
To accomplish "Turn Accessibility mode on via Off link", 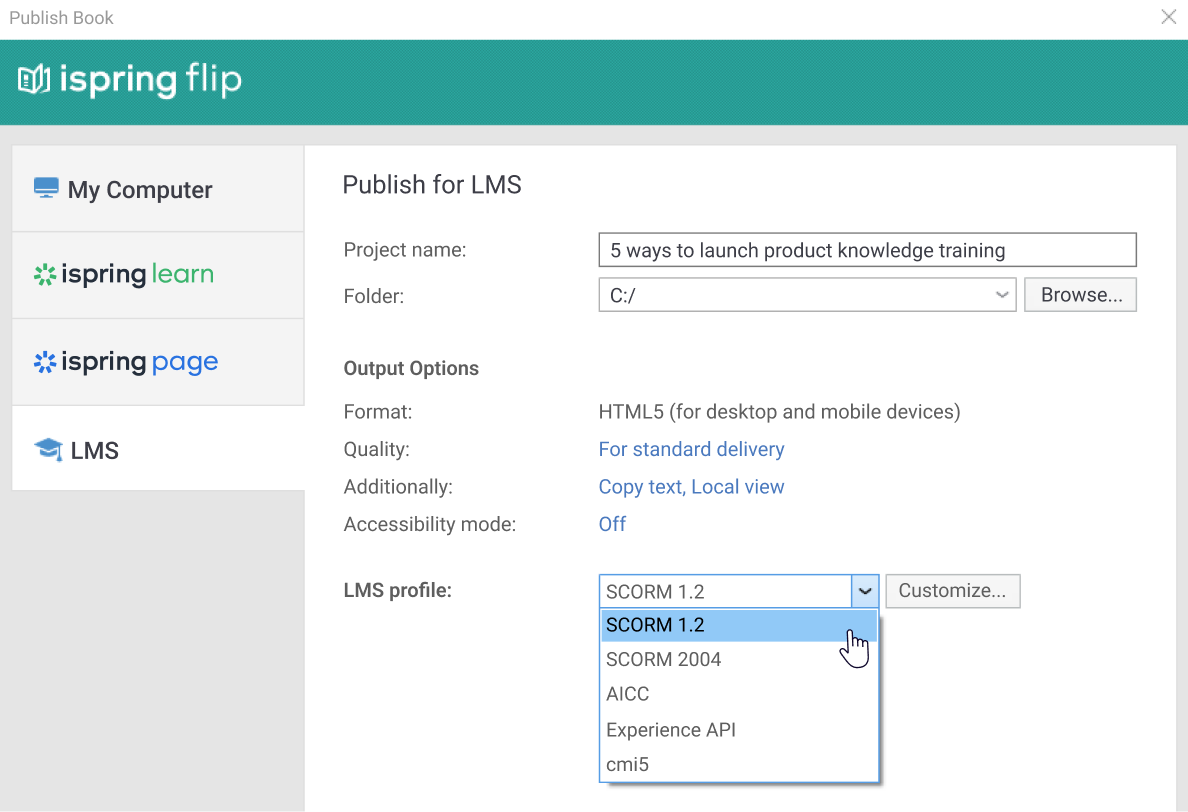I will click(612, 523).
